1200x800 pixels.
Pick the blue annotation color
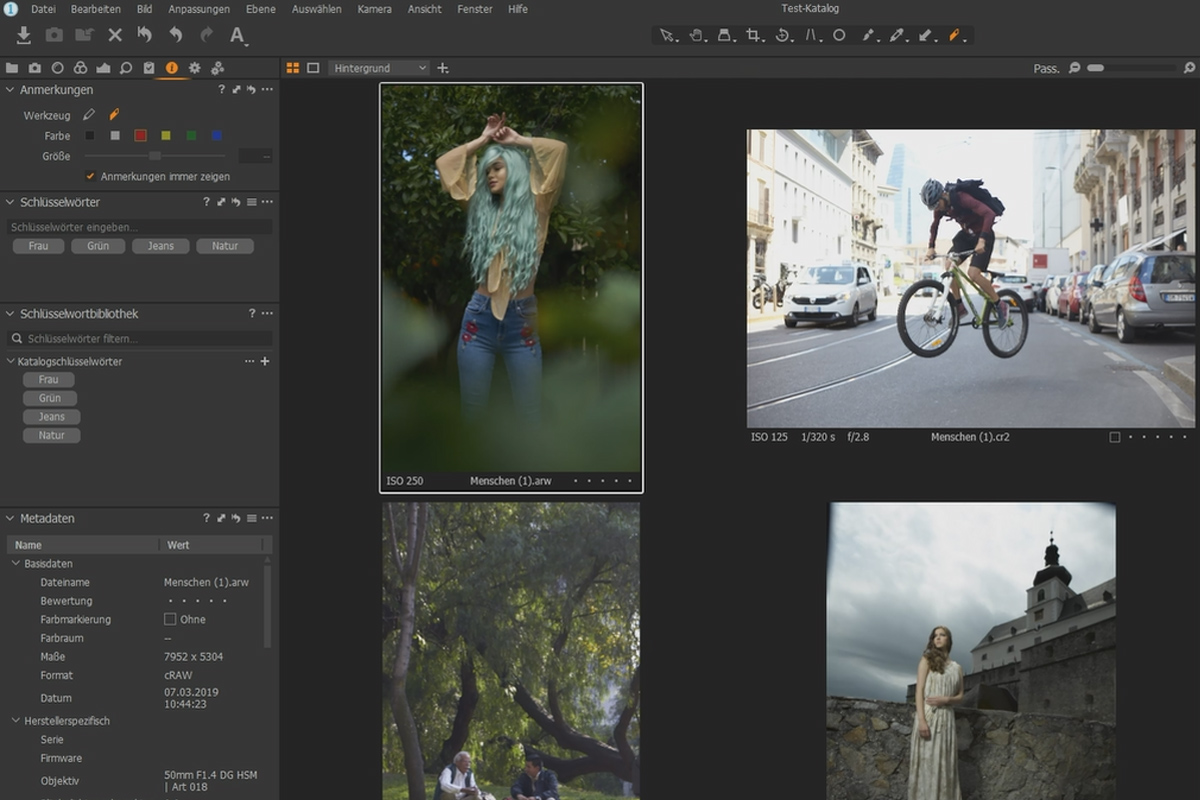pos(217,136)
